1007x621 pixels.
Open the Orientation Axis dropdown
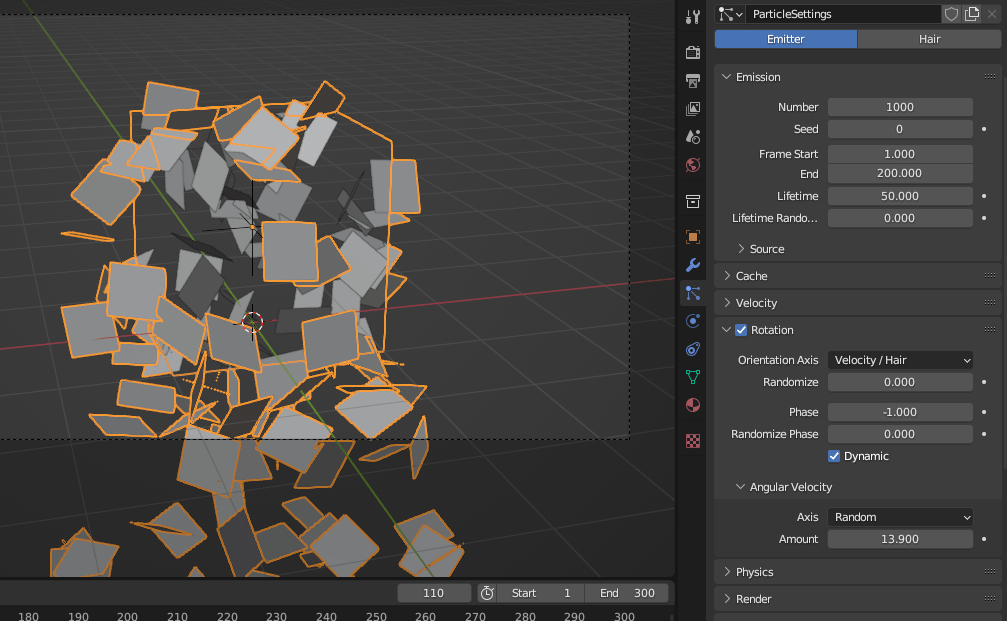point(899,360)
